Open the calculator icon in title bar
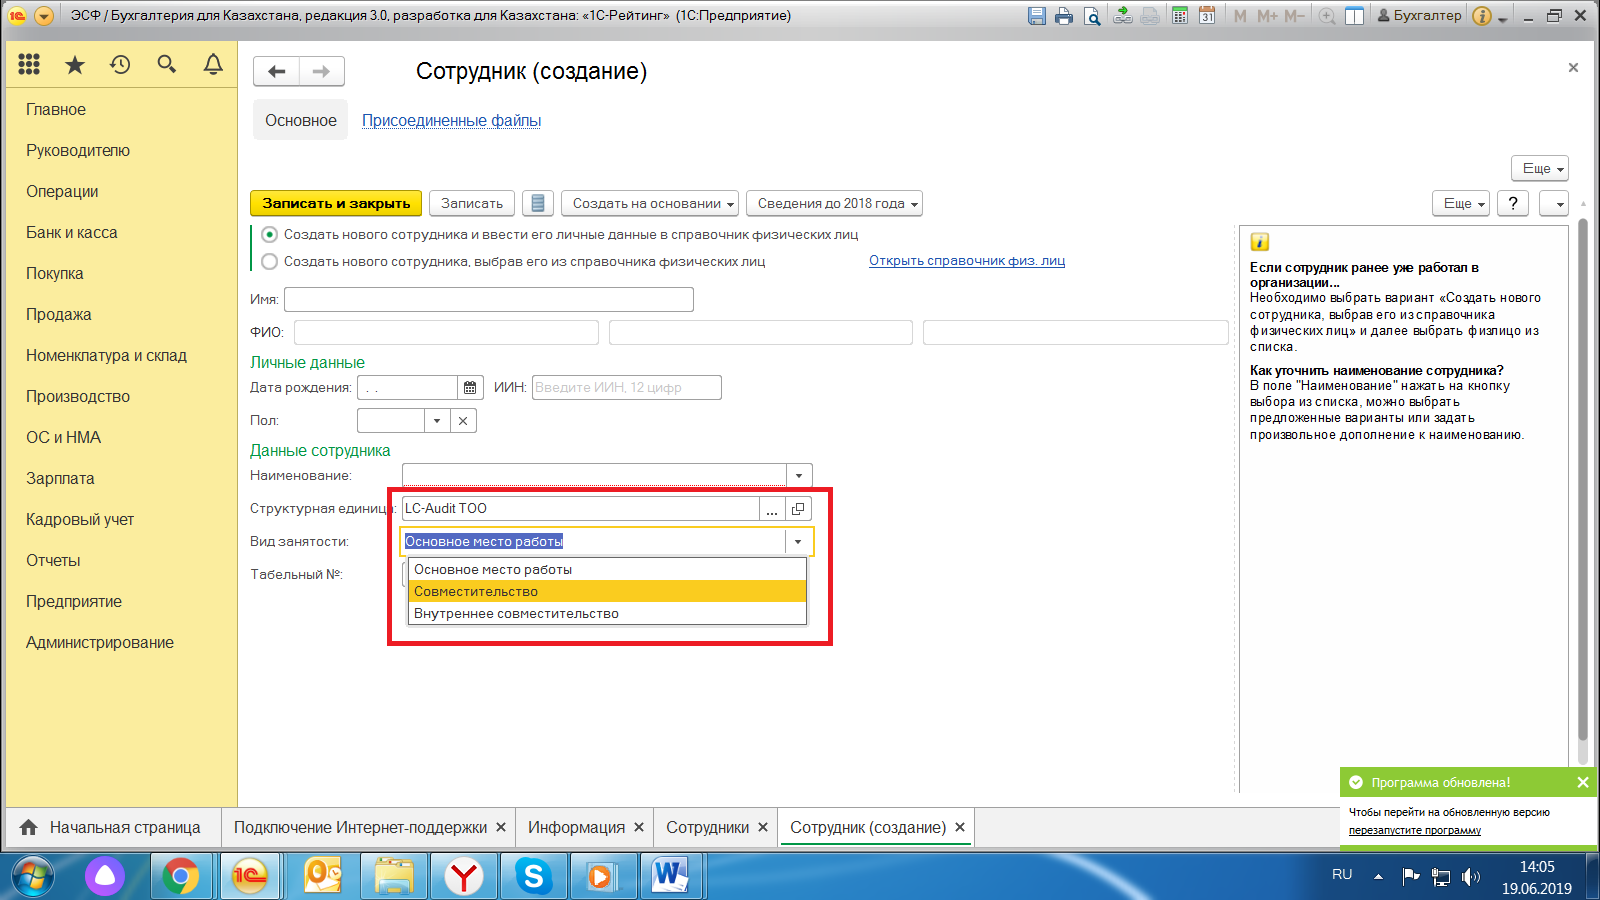This screenshot has width=1600, height=900. 1180,16
